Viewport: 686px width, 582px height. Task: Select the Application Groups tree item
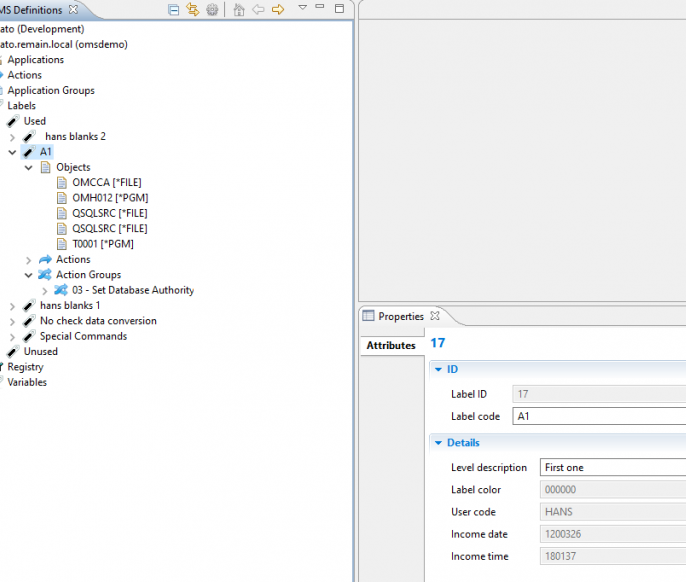pyautogui.click(x=51, y=90)
